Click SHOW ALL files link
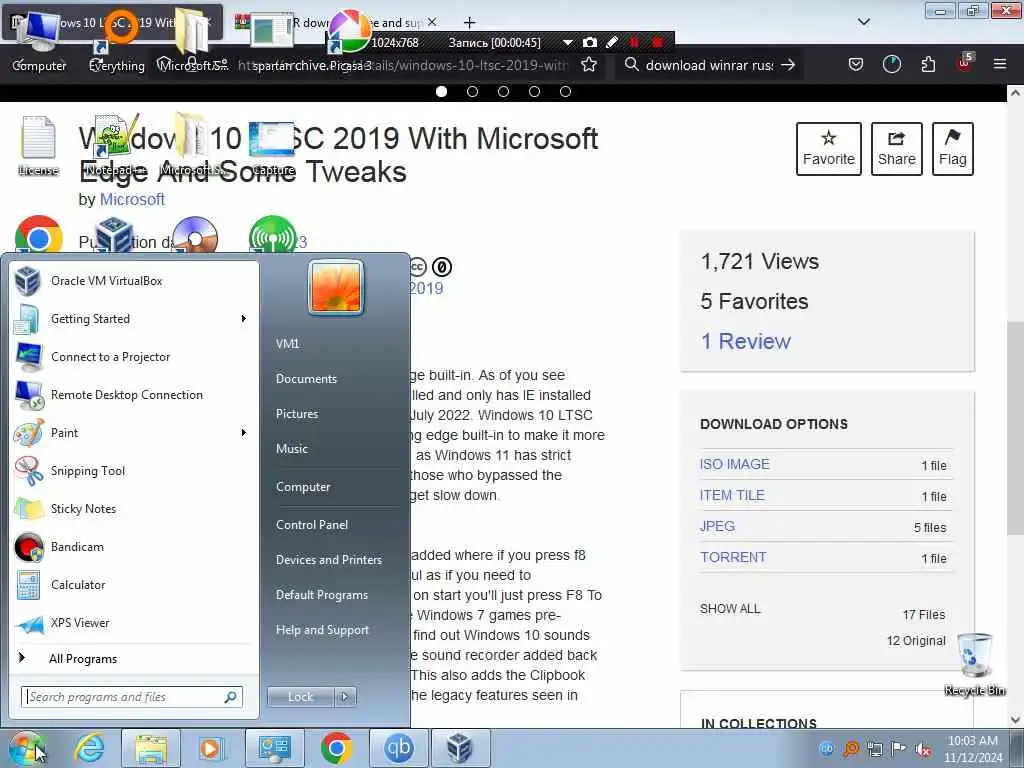This screenshot has width=1024, height=768. pos(730,609)
